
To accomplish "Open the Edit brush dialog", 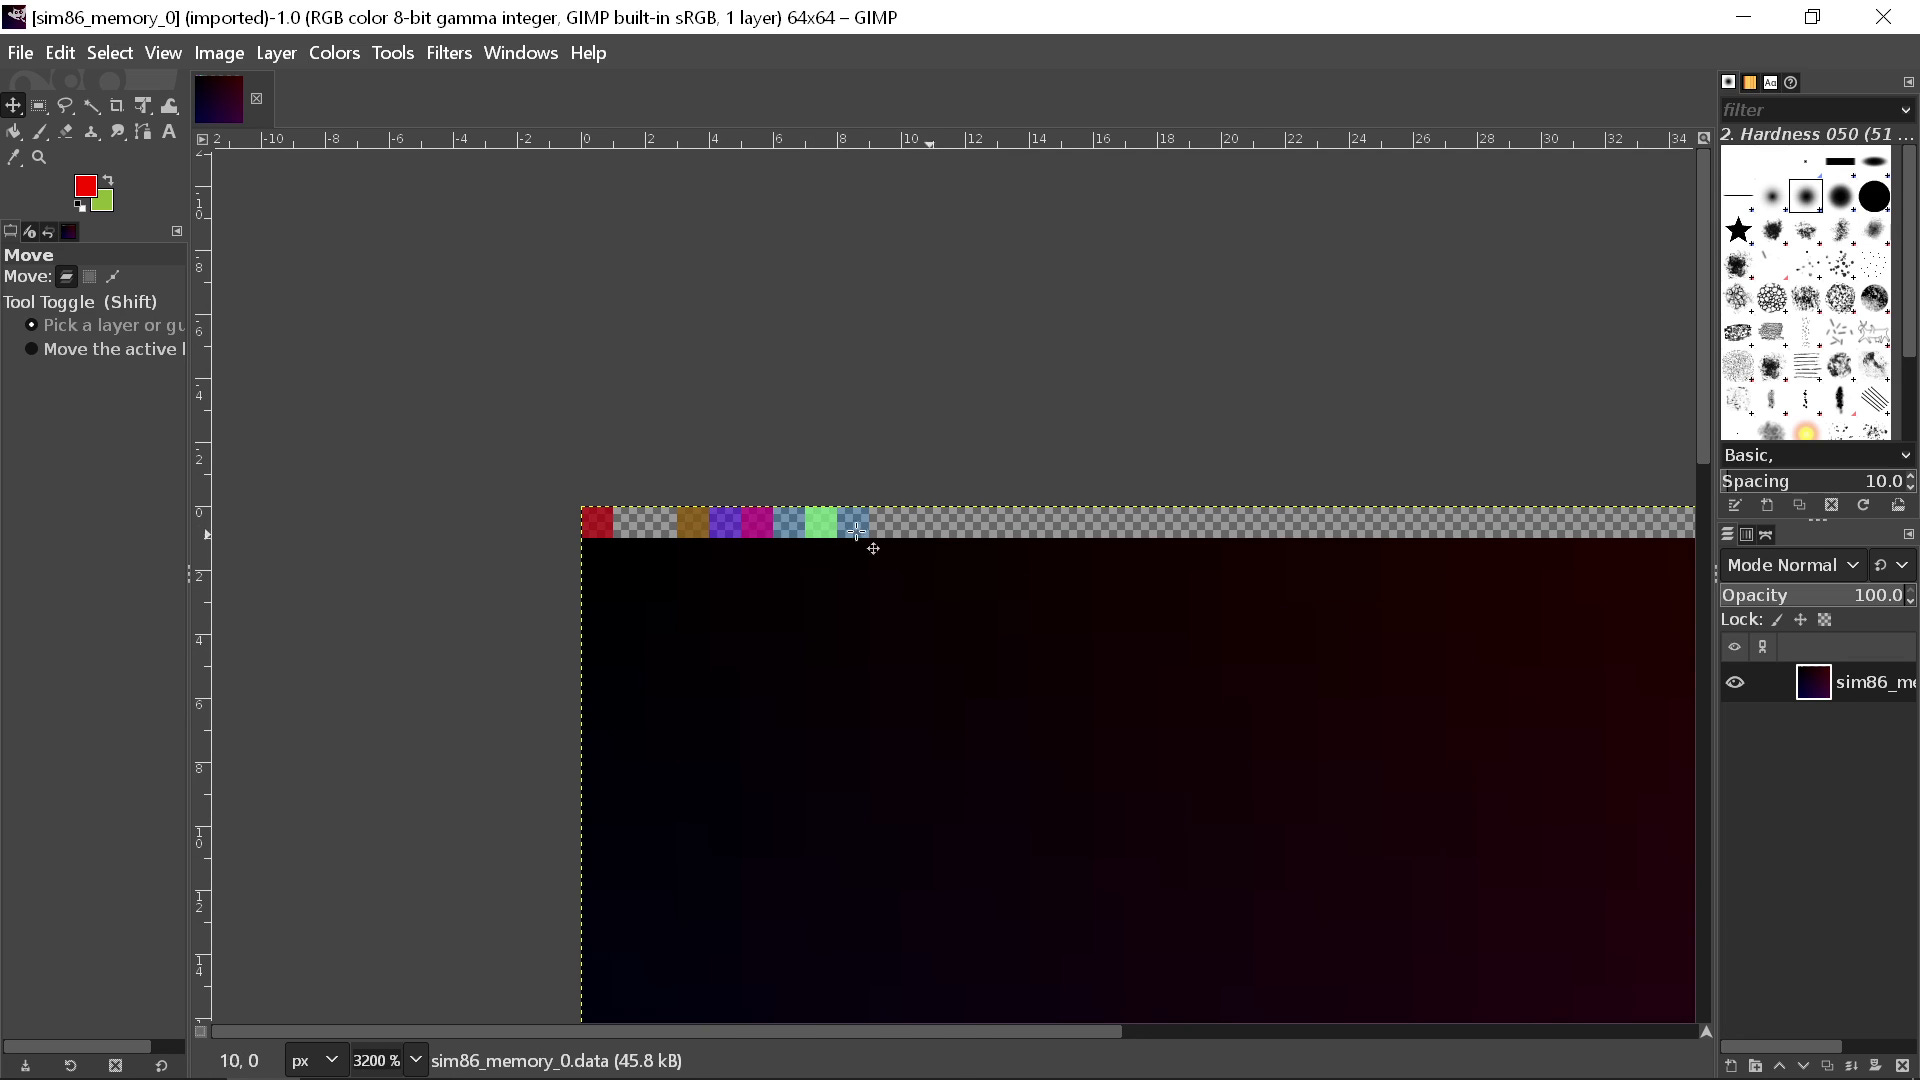I will [x=1735, y=506].
